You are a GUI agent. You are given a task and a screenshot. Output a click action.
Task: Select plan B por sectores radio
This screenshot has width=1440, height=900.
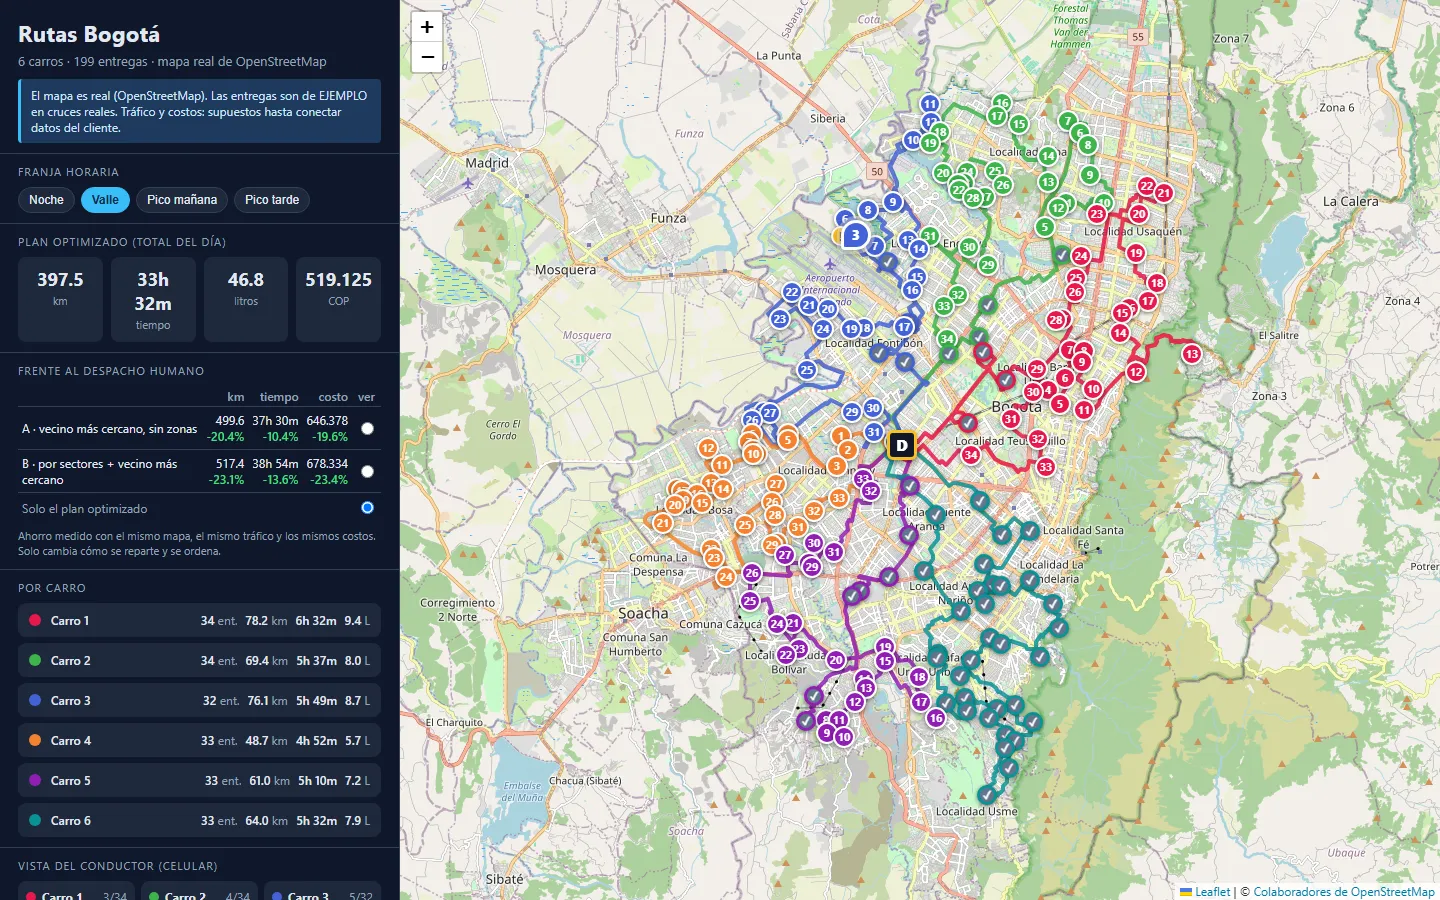[367, 472]
